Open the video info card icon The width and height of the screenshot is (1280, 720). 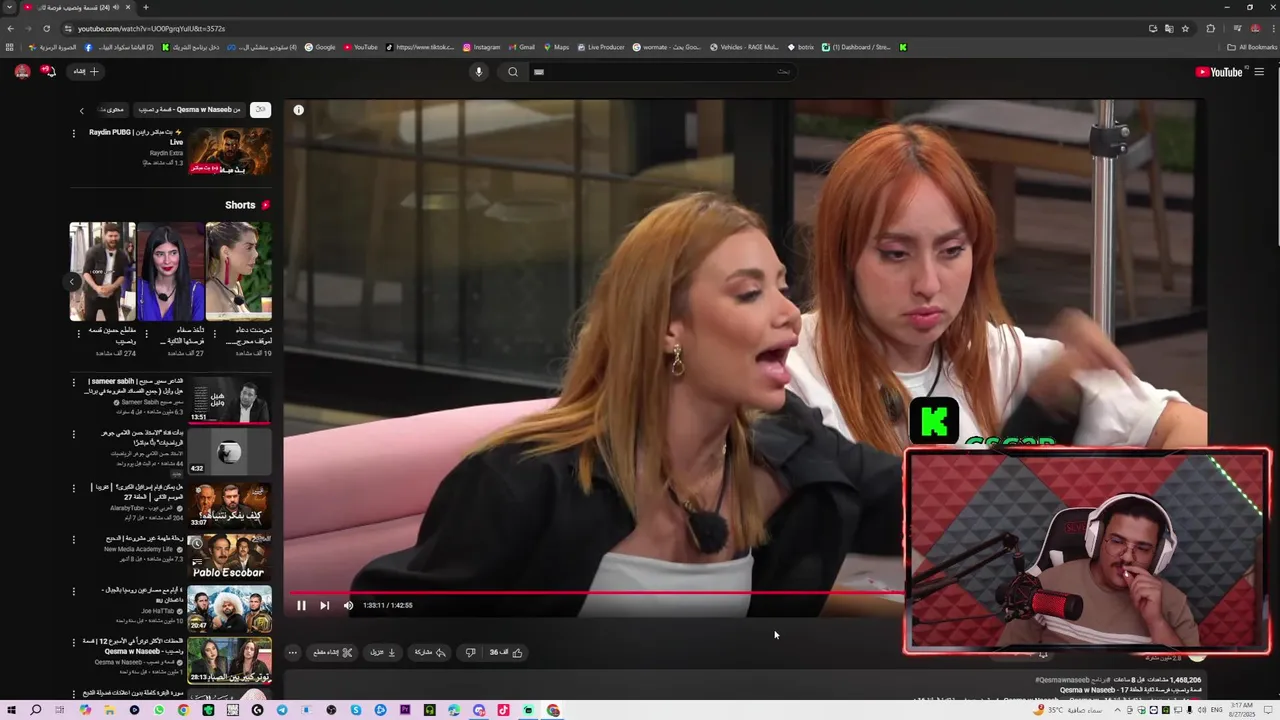click(x=298, y=110)
